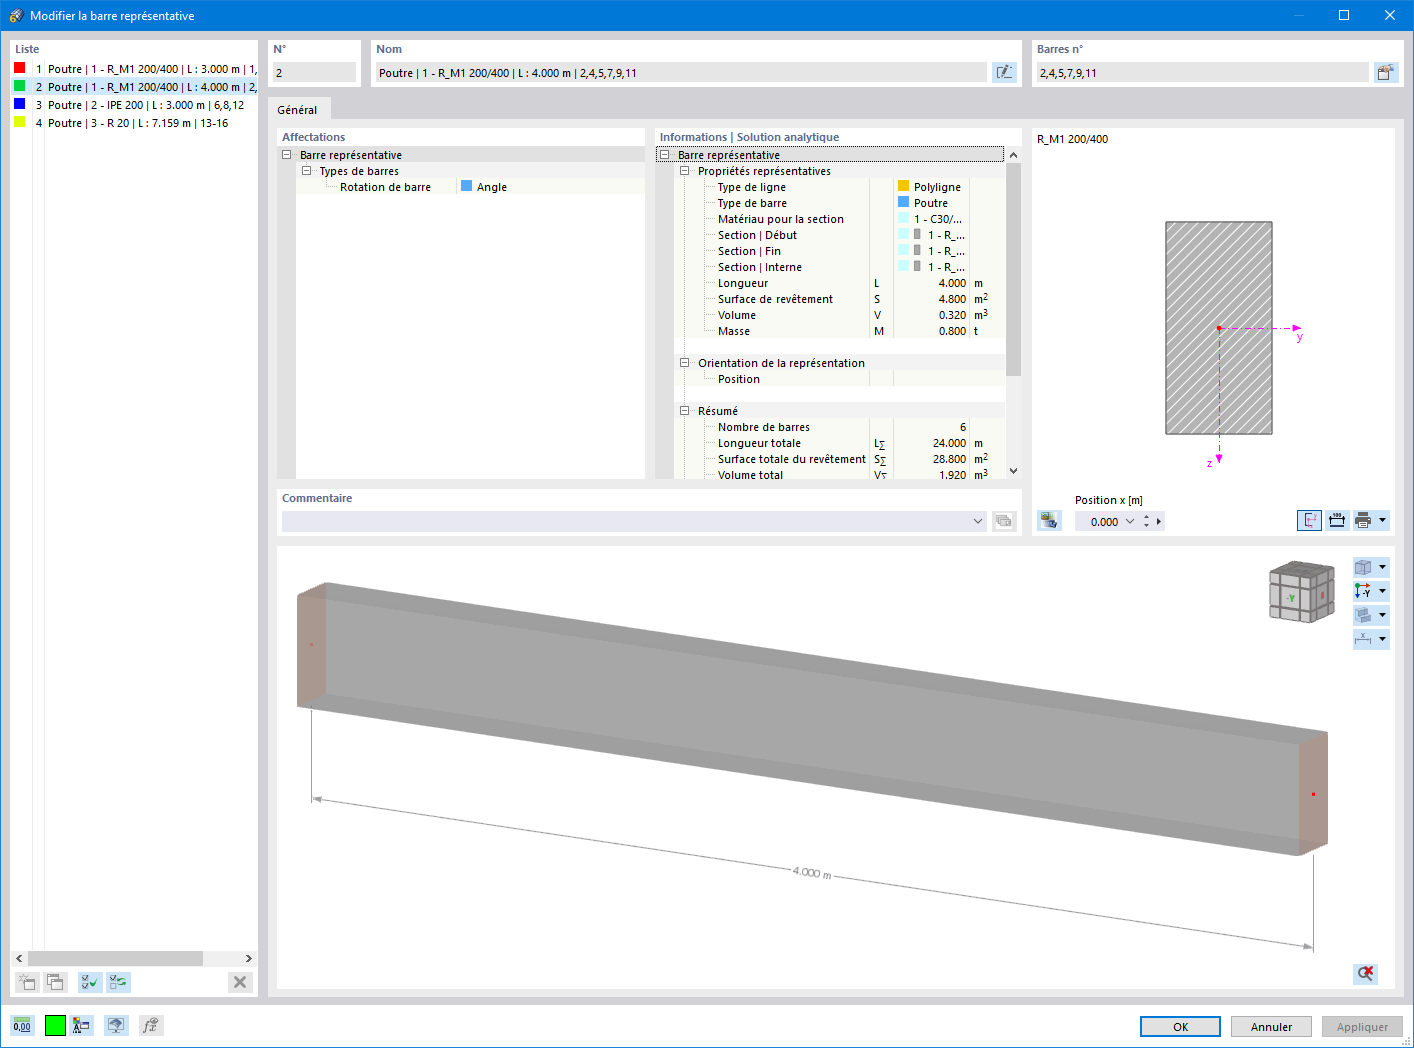The image size is (1414, 1048).
Task: Click the solid model render icon
Action: coord(1363,615)
